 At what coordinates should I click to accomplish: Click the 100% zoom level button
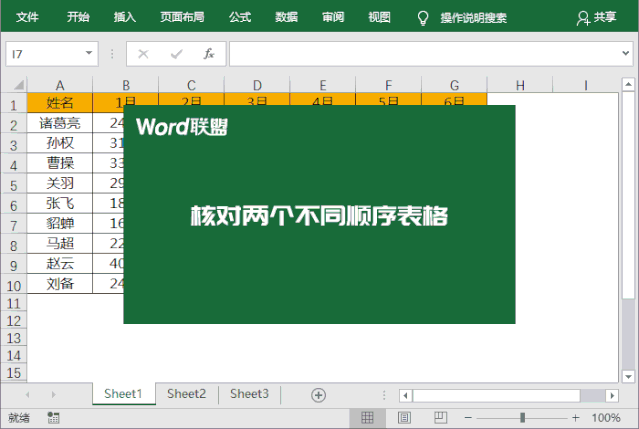pyautogui.click(x=606, y=418)
